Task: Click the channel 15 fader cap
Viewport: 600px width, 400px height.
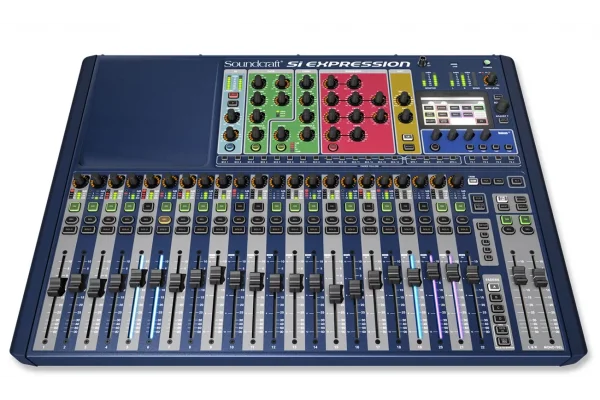Action: (x=336, y=294)
